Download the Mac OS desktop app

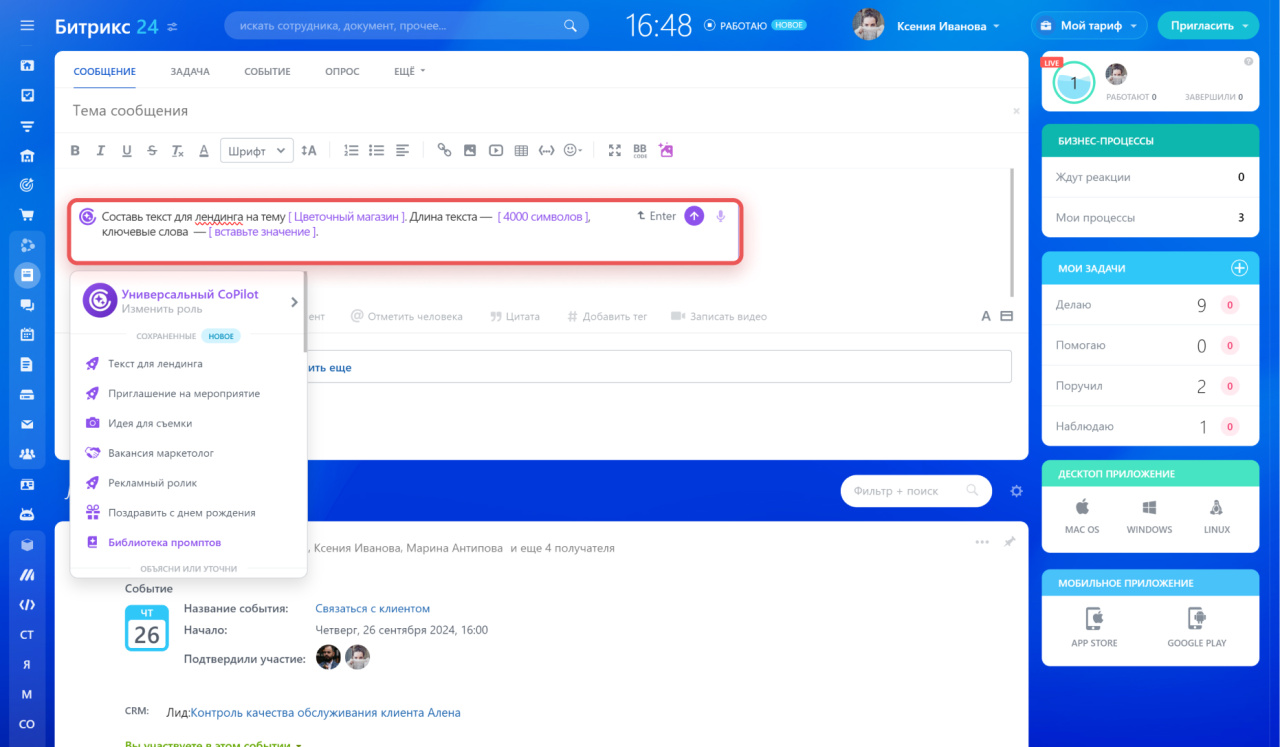pyautogui.click(x=1082, y=516)
